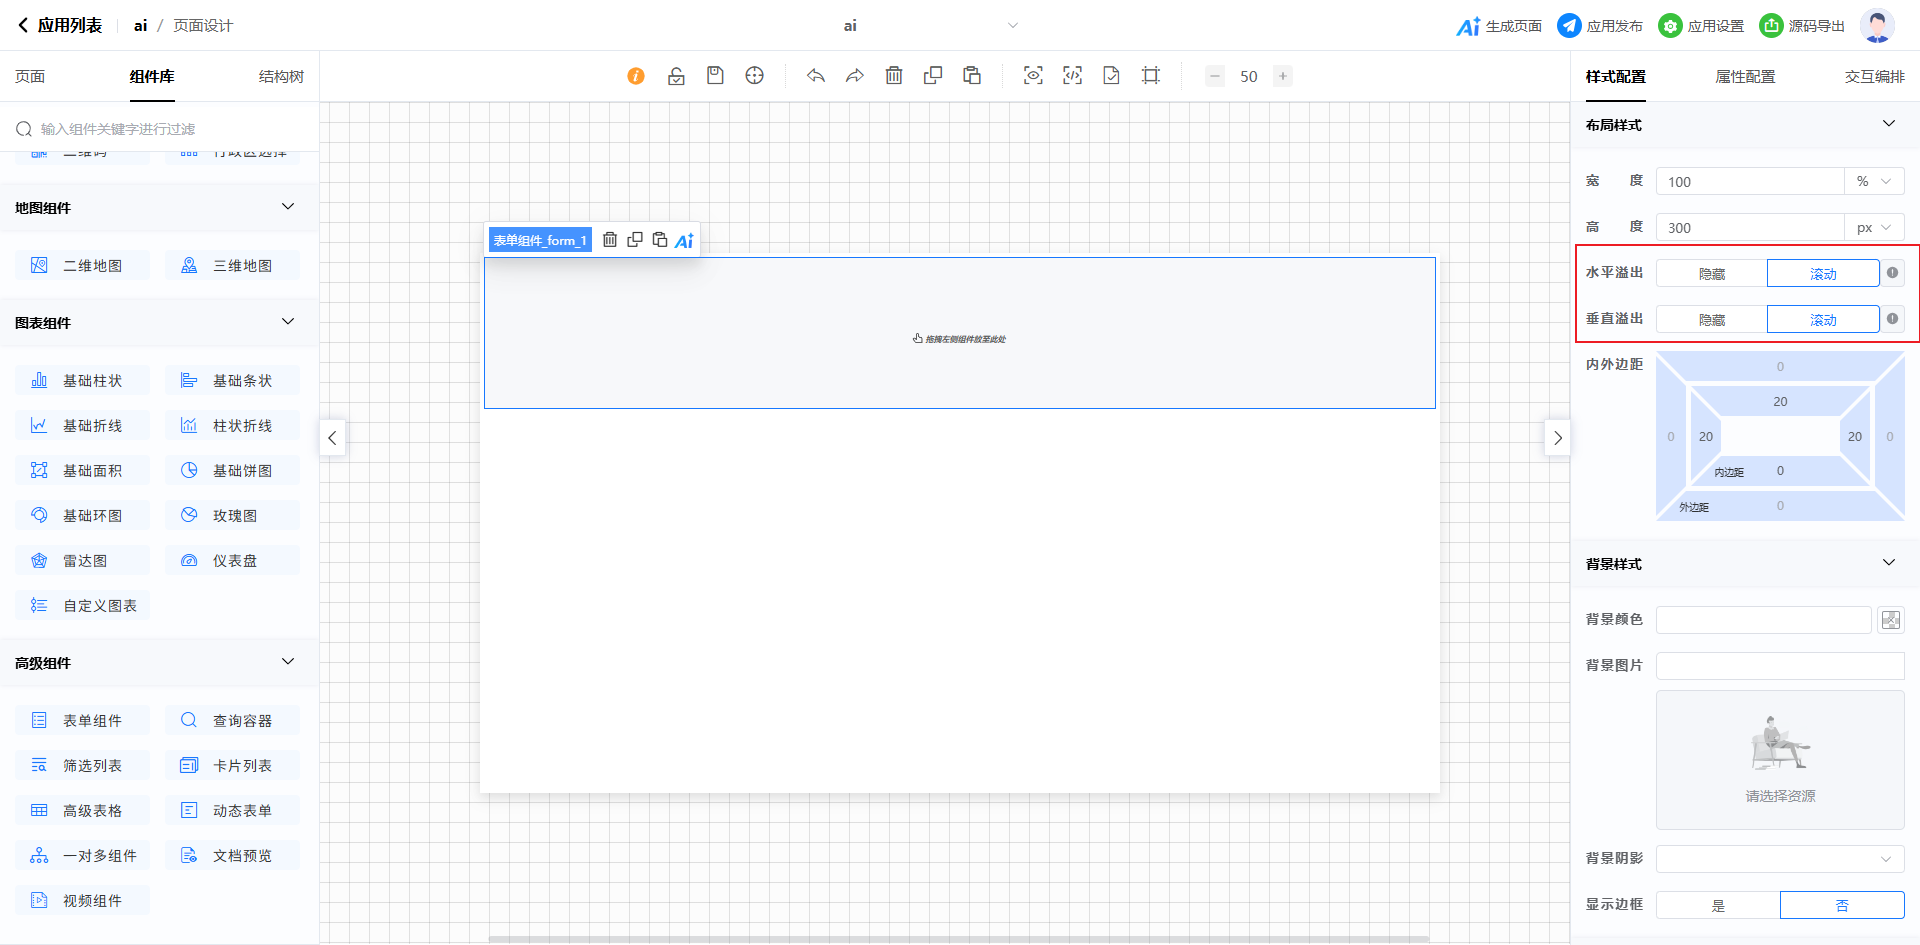Click the redo arrow in toolbar
The width and height of the screenshot is (1920, 945).
[854, 76]
